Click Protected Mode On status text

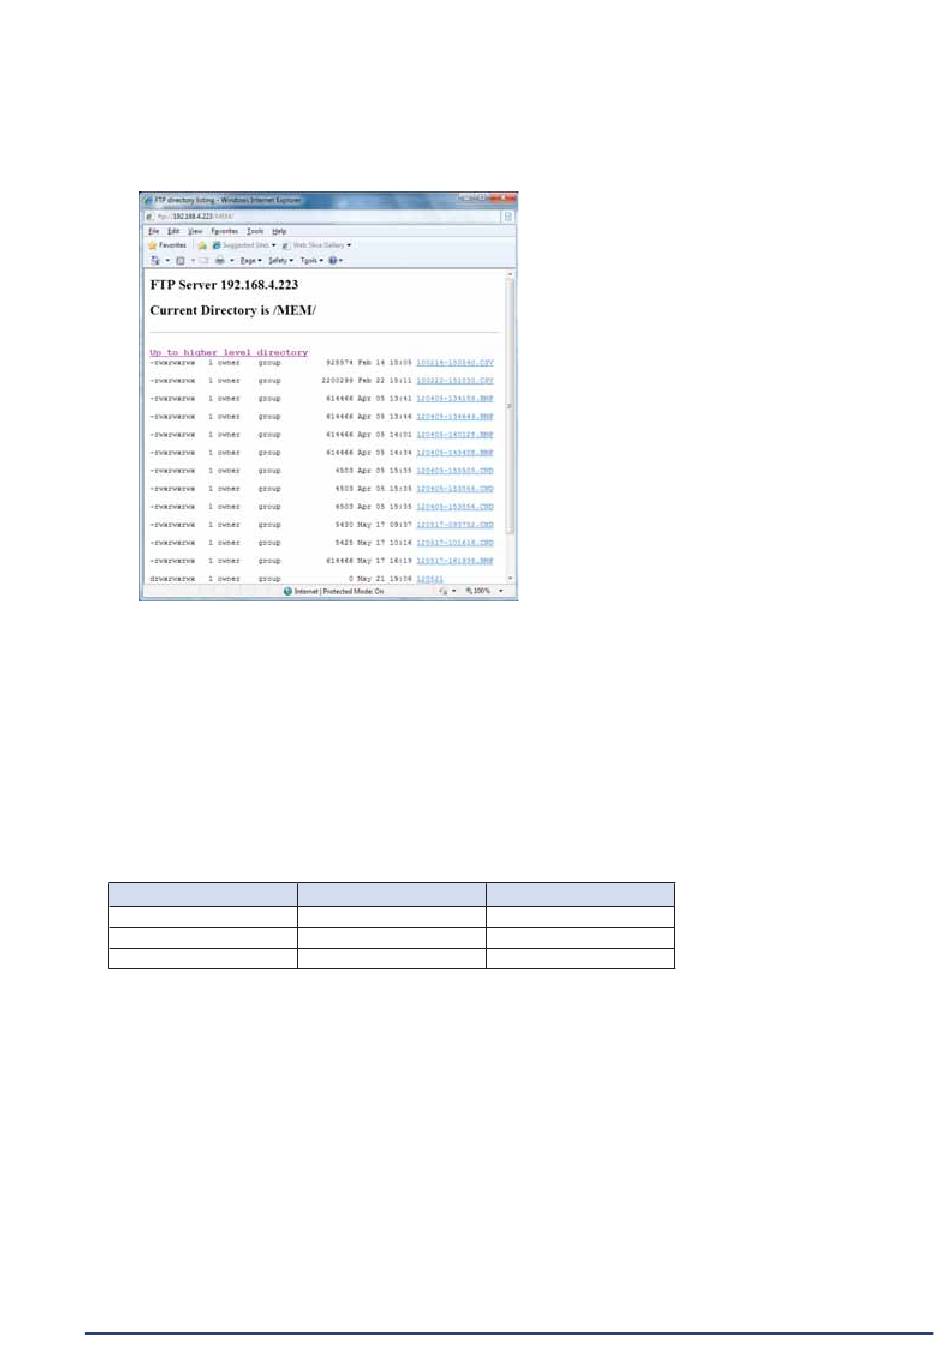(x=353, y=591)
